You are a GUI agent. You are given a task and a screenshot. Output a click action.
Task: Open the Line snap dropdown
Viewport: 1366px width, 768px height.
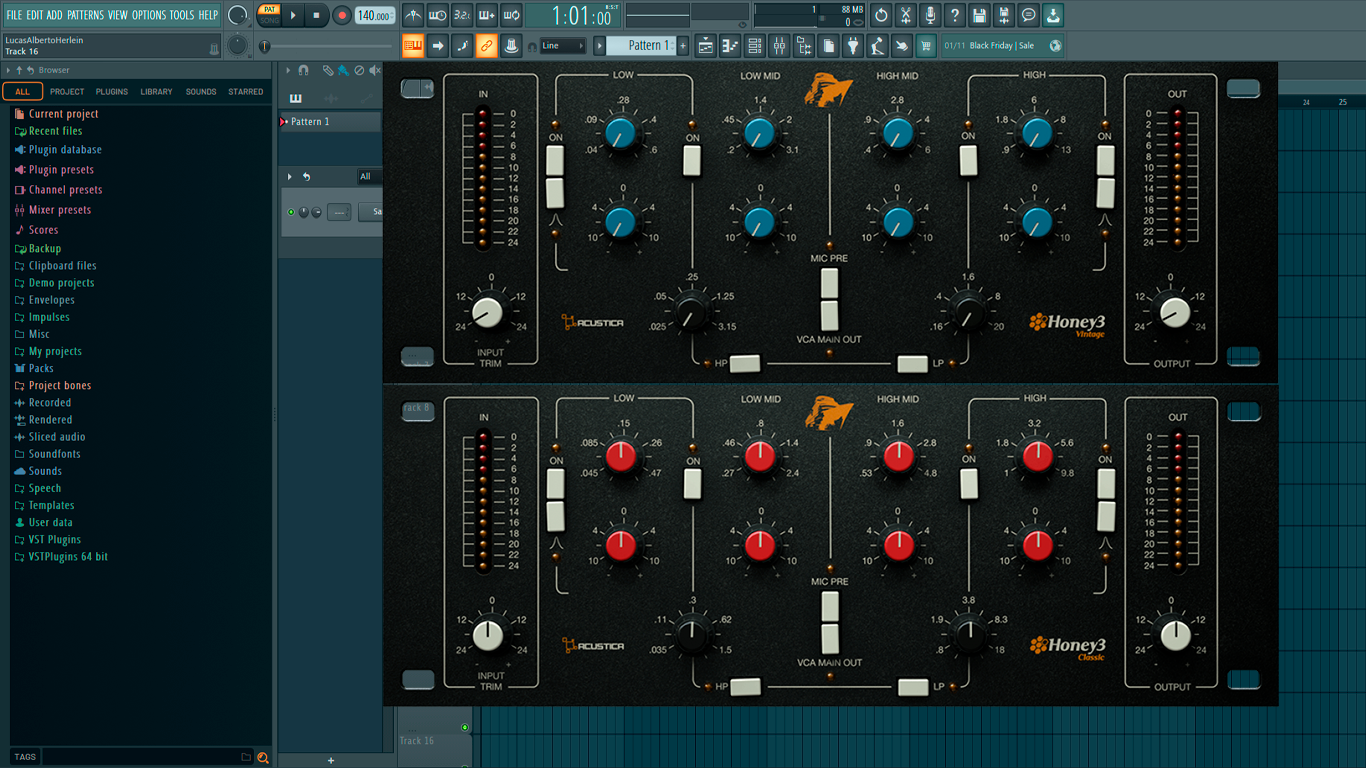tap(563, 45)
